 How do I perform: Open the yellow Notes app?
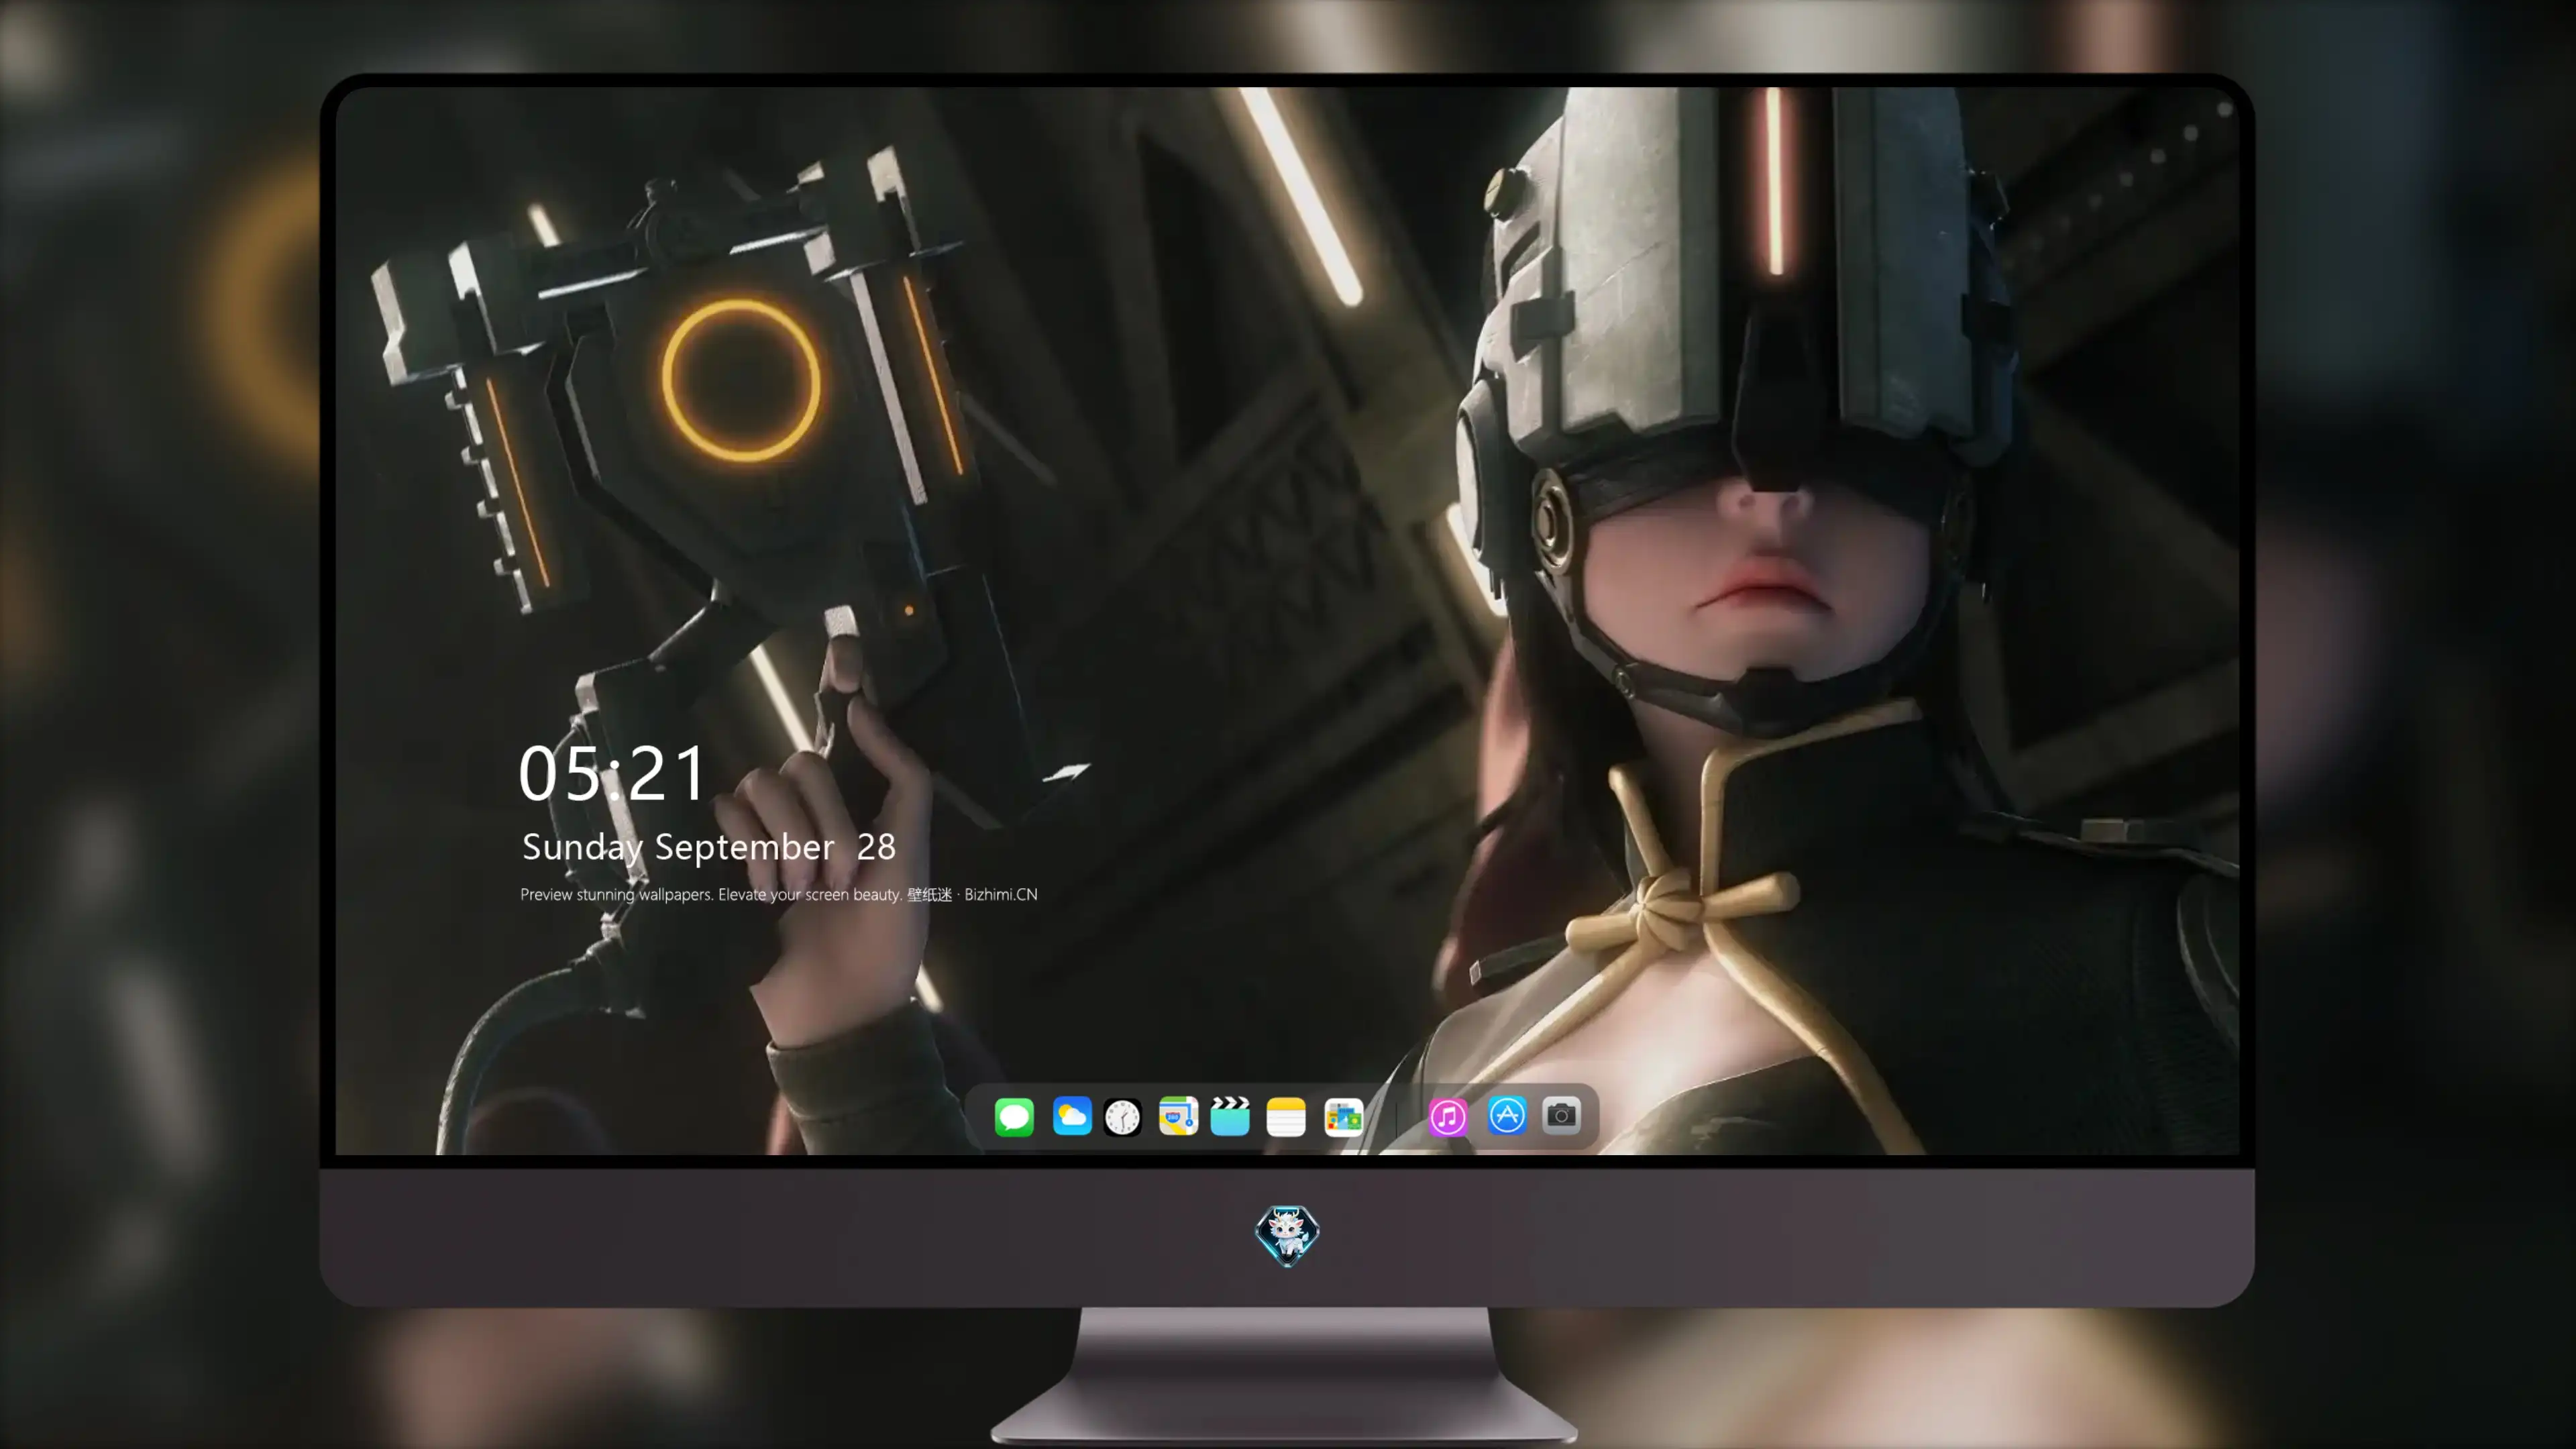point(1286,1117)
